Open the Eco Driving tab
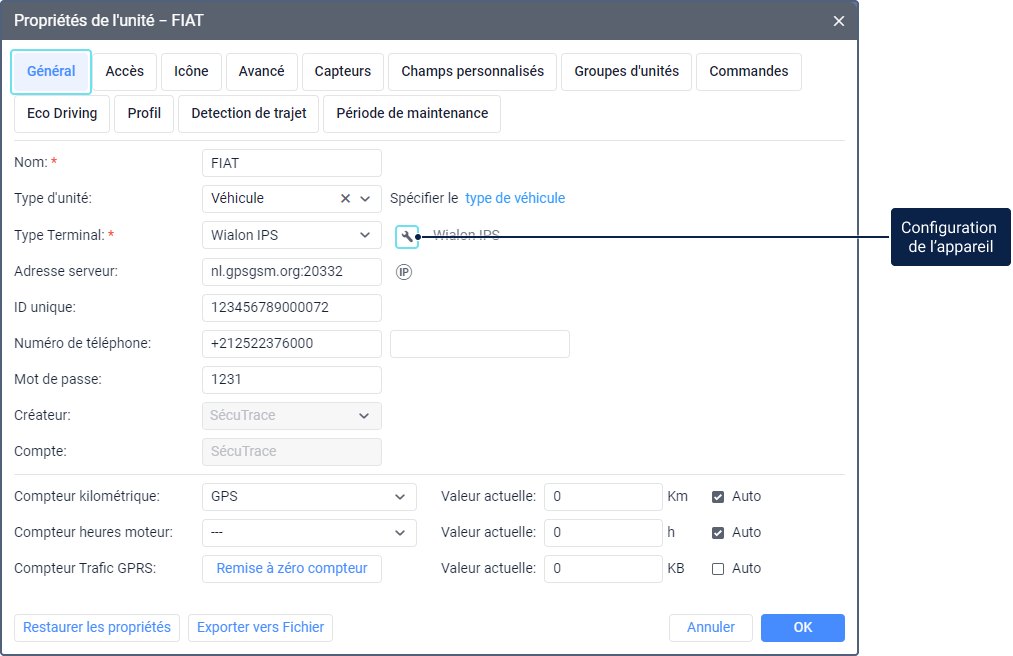The height and width of the screenshot is (656, 1013). click(x=62, y=114)
